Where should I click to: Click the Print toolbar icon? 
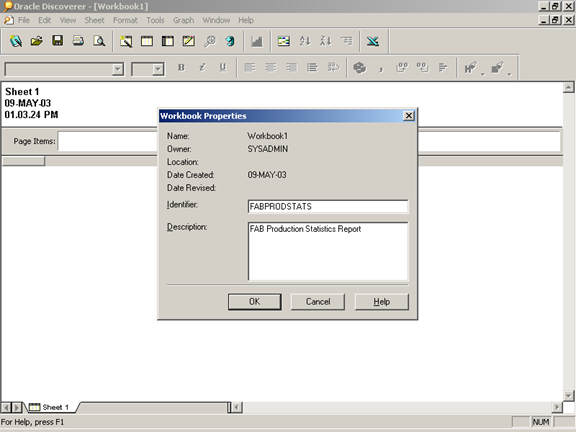[78, 41]
